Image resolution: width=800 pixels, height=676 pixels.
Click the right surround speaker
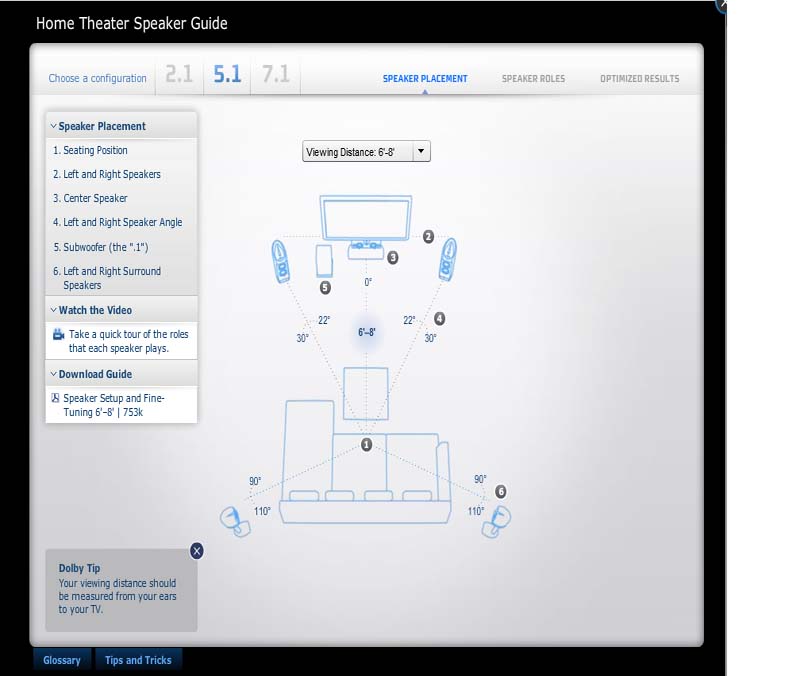(x=496, y=521)
